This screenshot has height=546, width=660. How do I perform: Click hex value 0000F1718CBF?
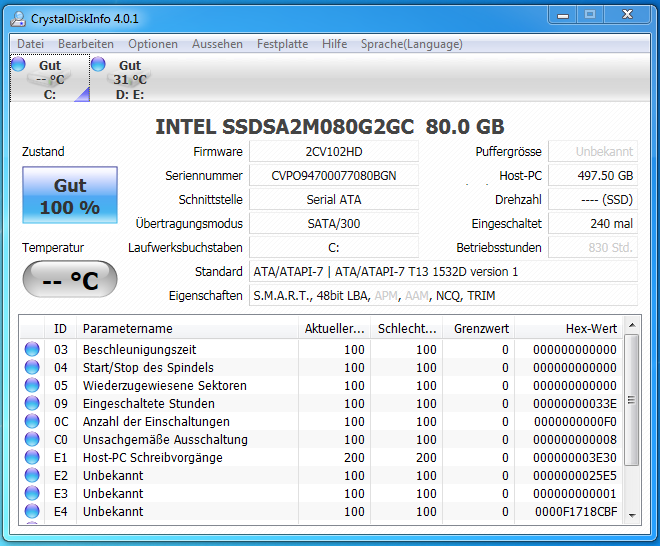(x=576, y=511)
